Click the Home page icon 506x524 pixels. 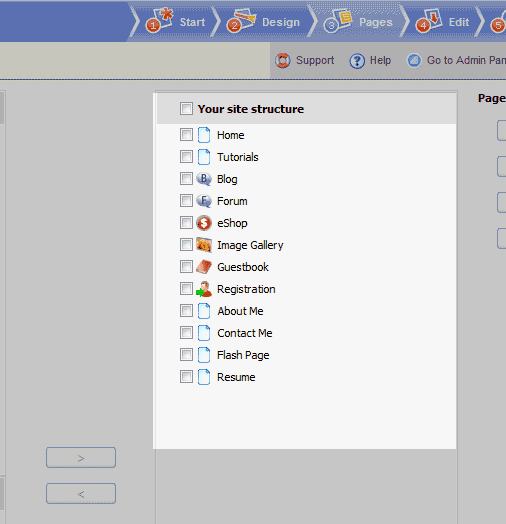(204, 135)
